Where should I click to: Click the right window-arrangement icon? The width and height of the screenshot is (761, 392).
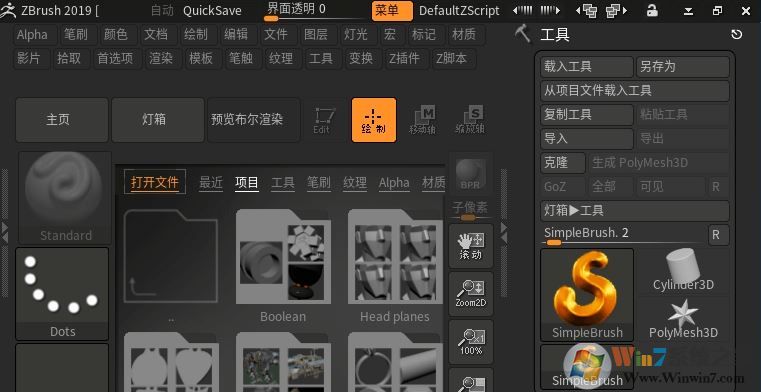pyautogui.click(x=616, y=10)
